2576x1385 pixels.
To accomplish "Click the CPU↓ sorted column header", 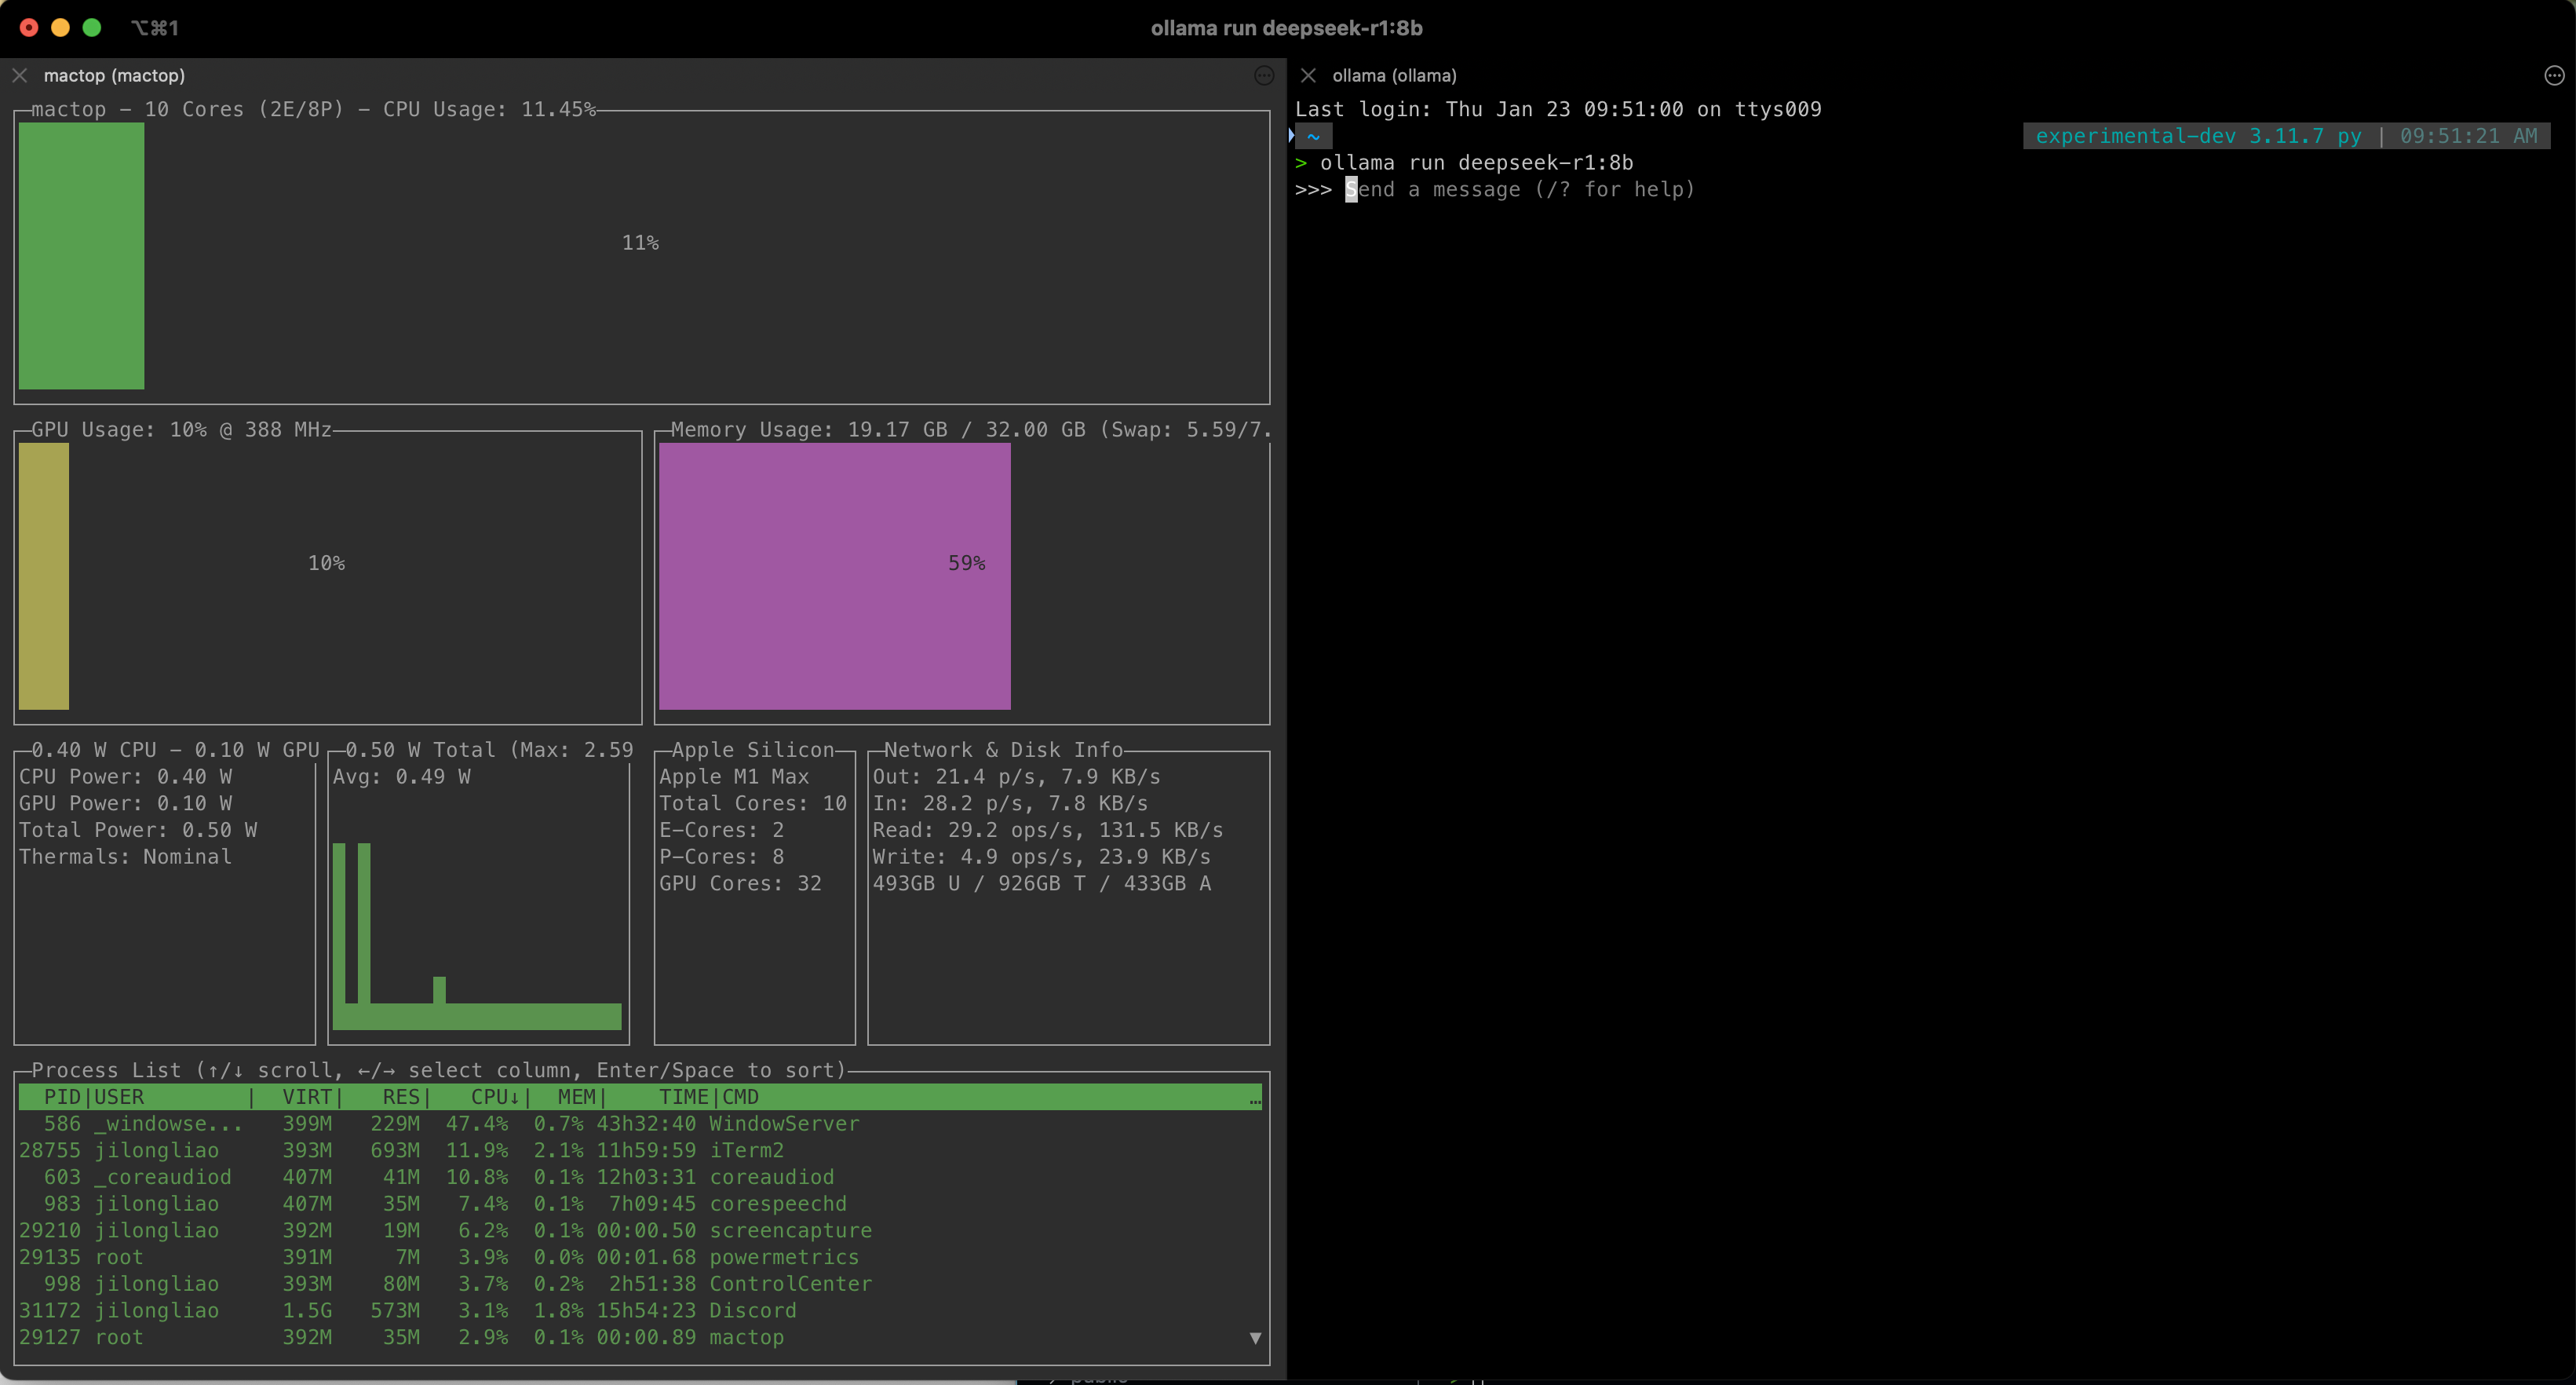I will point(495,1097).
